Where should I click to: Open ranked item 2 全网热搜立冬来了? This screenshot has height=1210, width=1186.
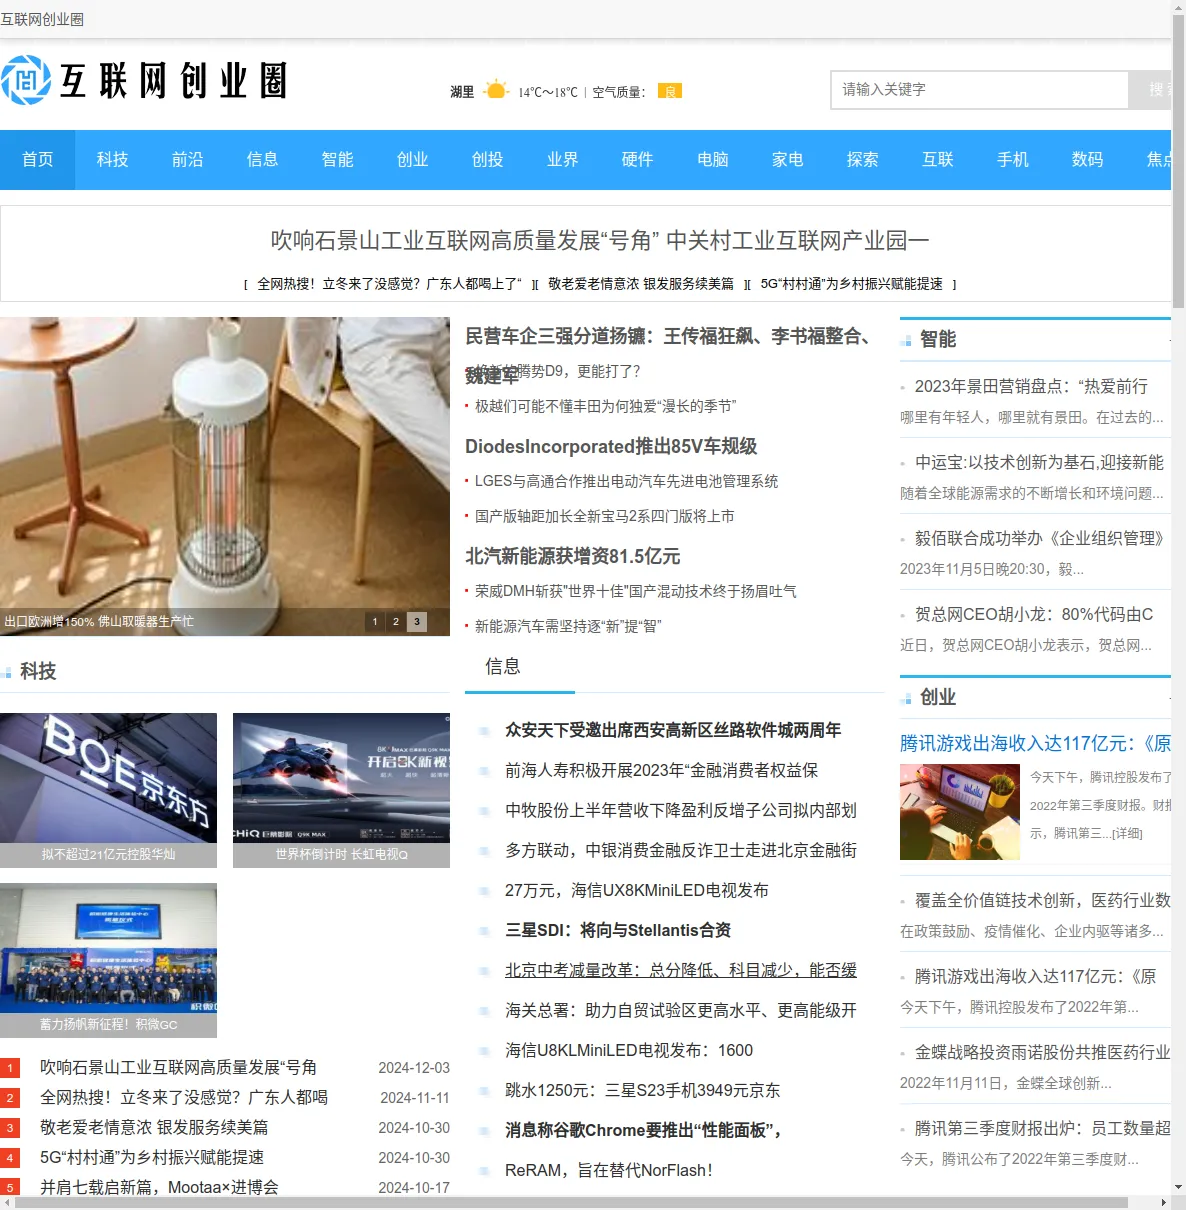point(184,1097)
